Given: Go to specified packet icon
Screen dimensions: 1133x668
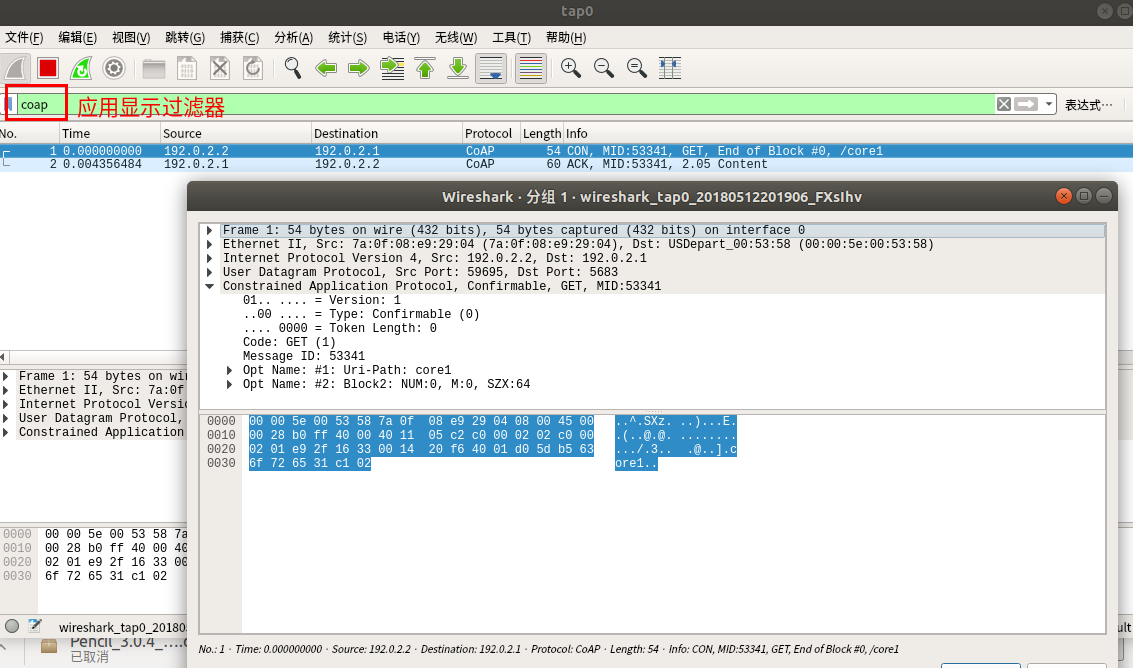Looking at the screenshot, I should (x=392, y=68).
